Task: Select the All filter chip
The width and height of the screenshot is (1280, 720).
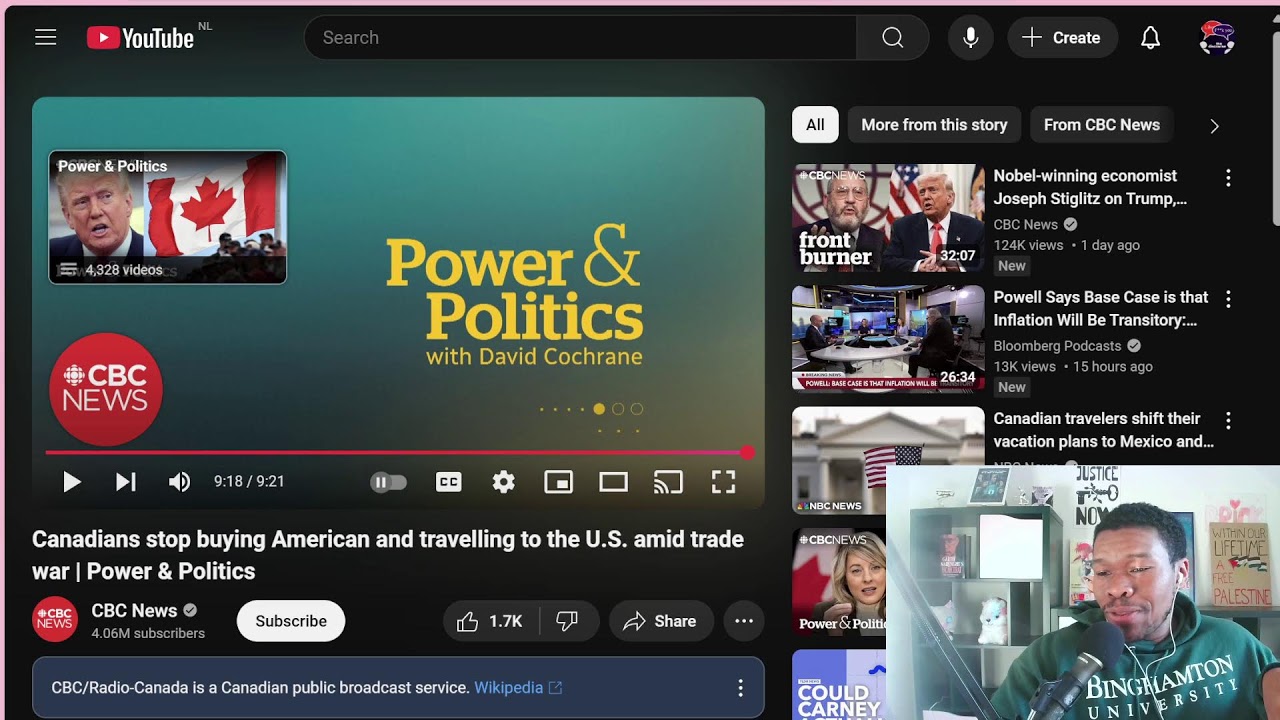Action: 816,125
